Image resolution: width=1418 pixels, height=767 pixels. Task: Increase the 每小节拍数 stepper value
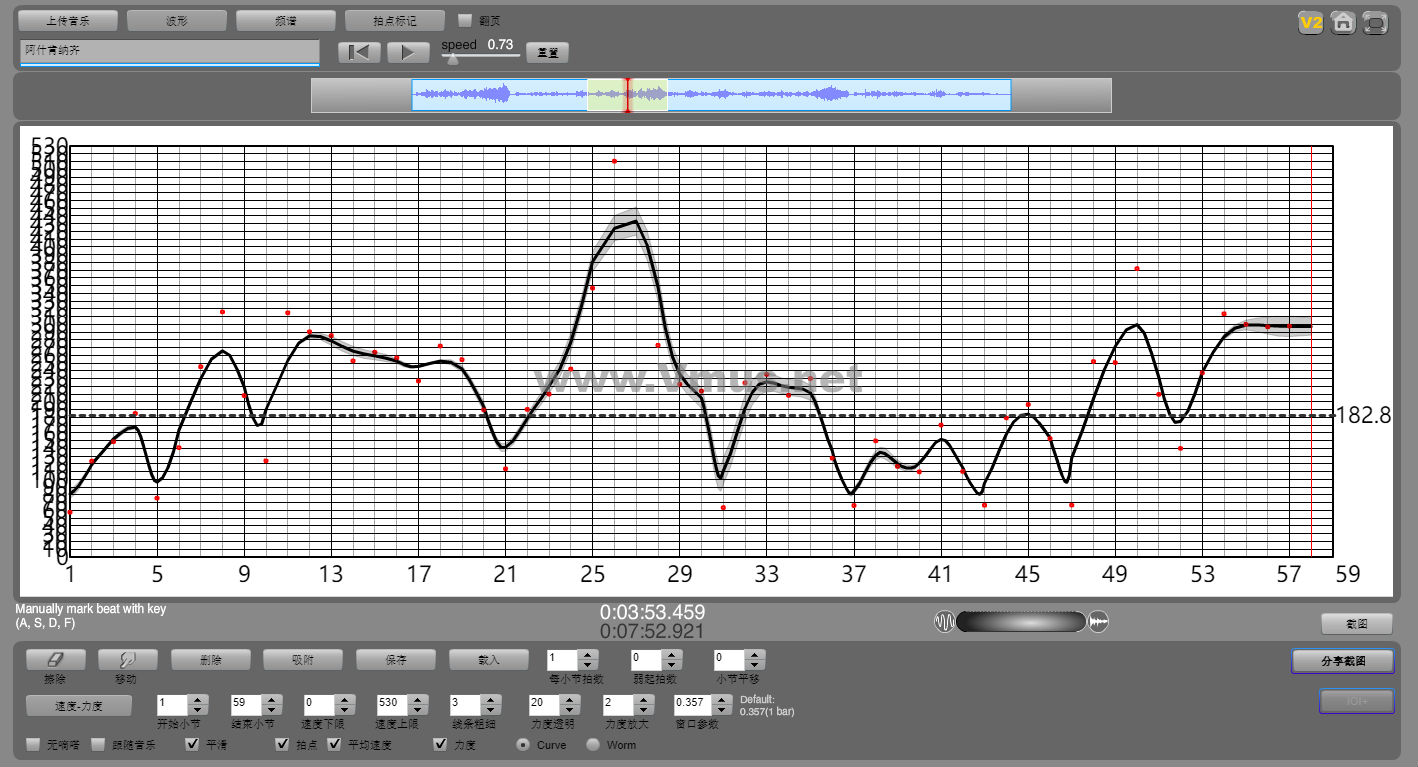pyautogui.click(x=588, y=655)
